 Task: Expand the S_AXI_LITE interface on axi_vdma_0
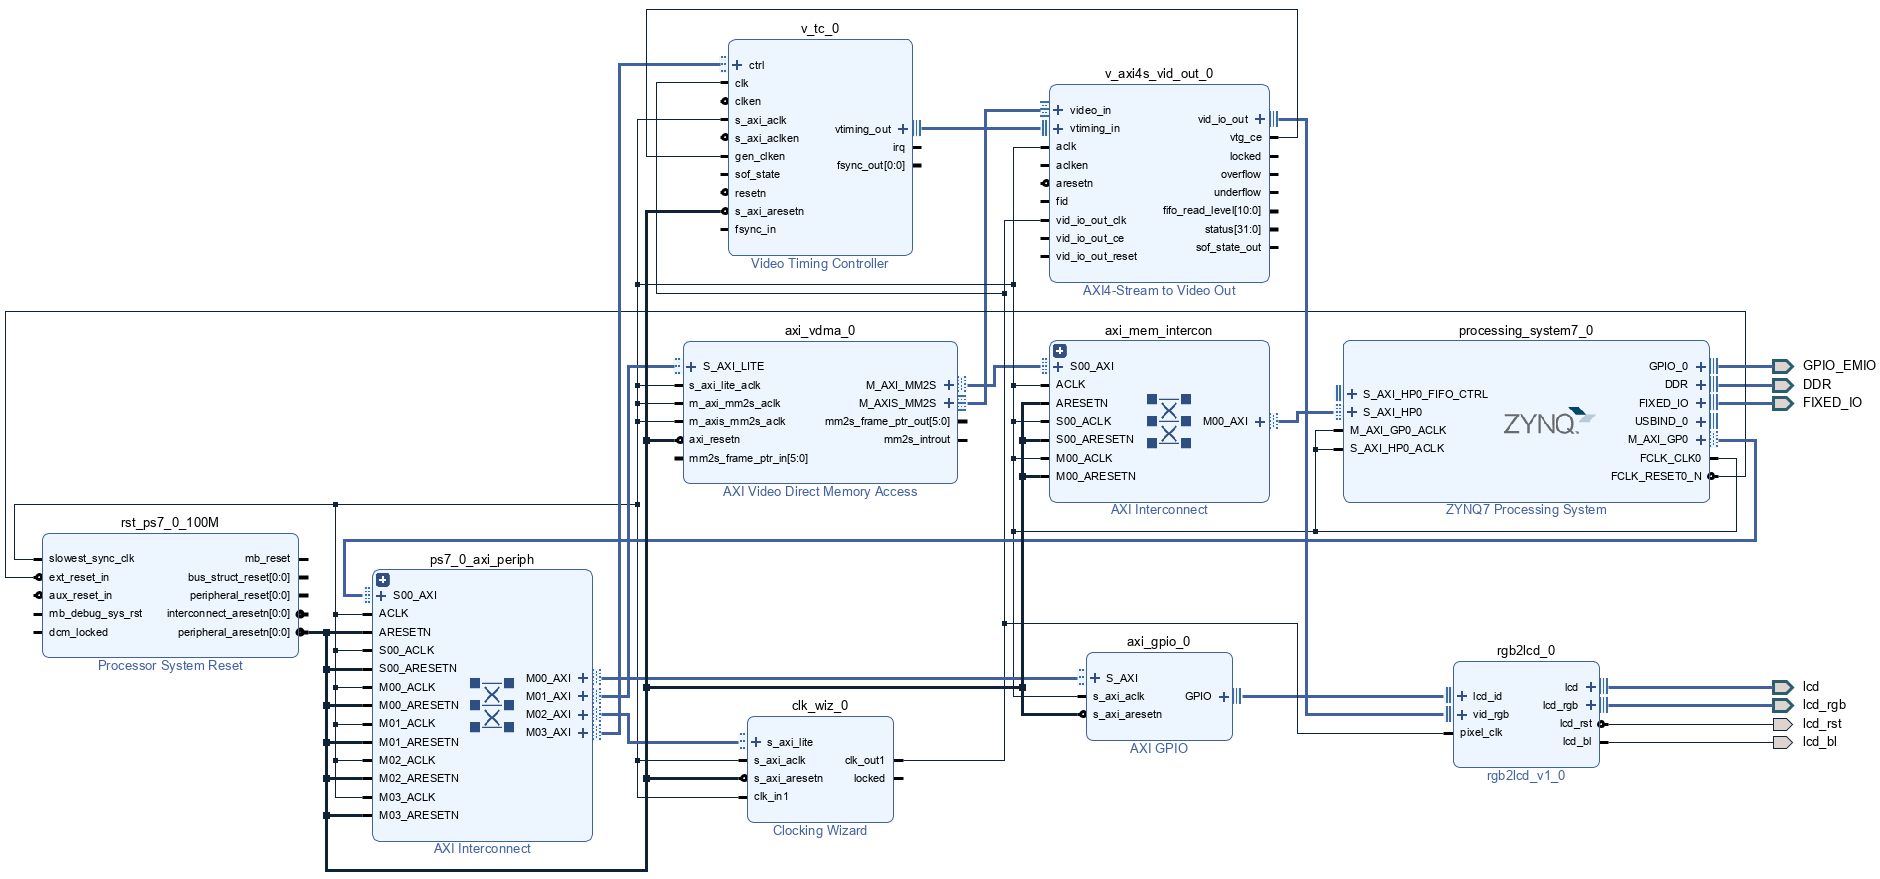tap(691, 367)
